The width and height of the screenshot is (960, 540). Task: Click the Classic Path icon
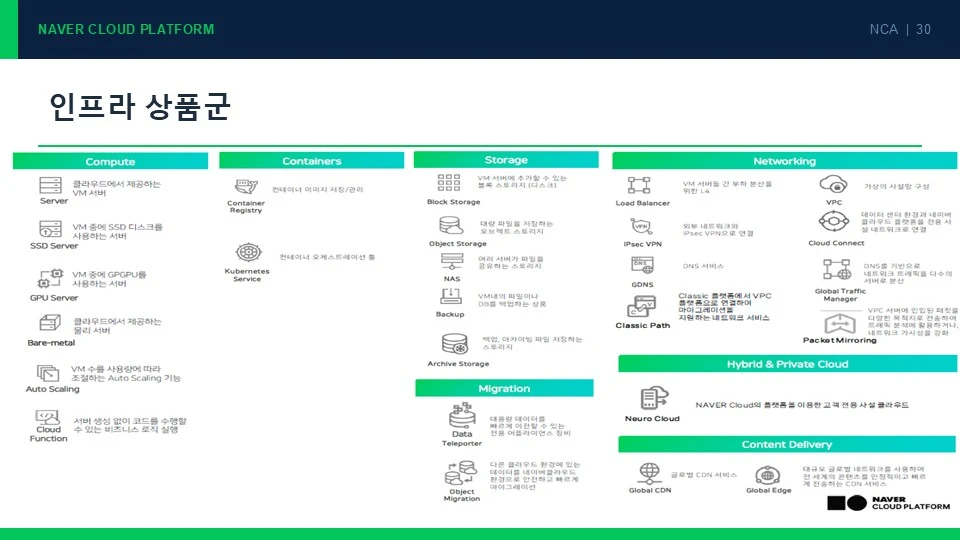tap(641, 306)
